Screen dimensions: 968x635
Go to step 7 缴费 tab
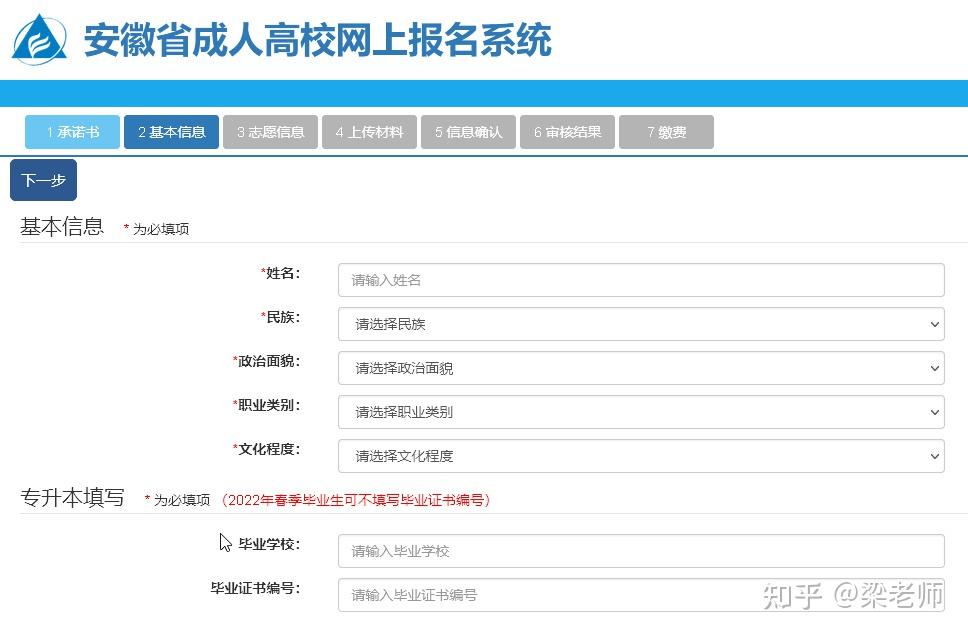point(667,132)
